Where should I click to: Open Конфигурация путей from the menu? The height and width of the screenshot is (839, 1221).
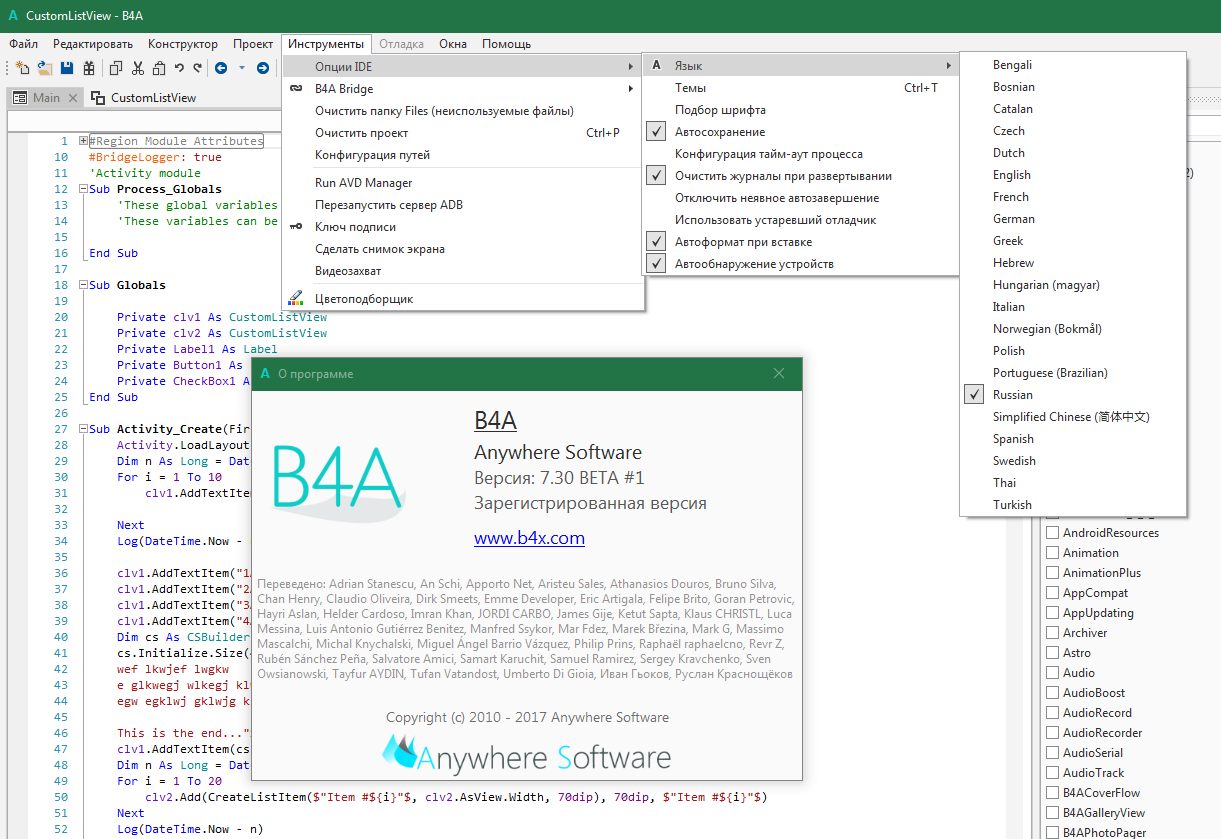coord(463,155)
